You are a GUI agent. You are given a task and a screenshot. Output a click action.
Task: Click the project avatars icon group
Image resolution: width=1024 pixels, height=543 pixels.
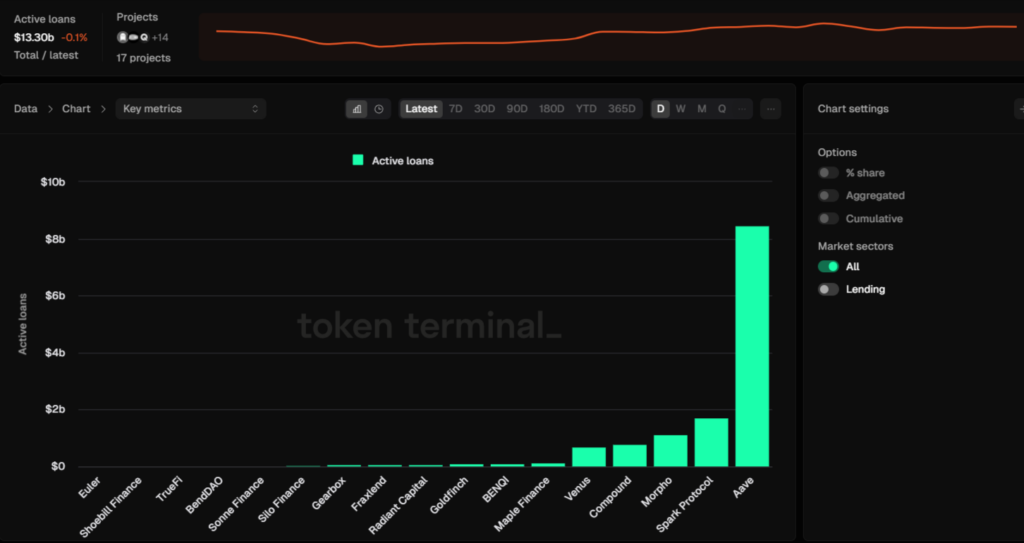click(133, 37)
